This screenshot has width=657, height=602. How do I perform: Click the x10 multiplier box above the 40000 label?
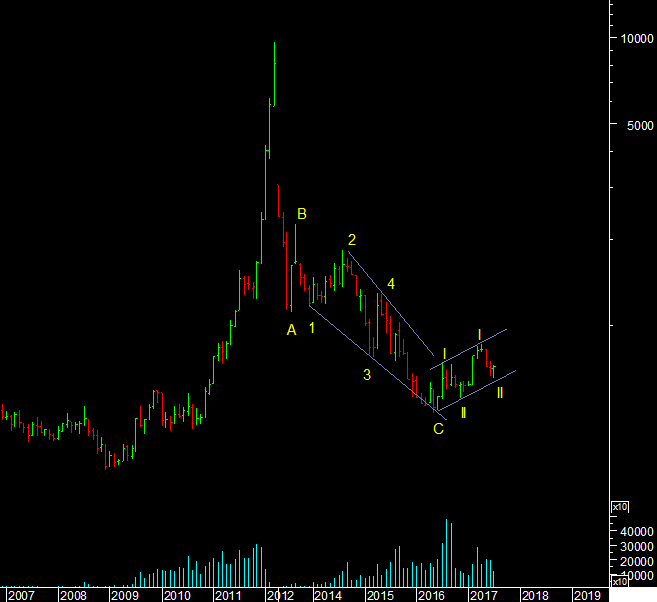[620, 507]
